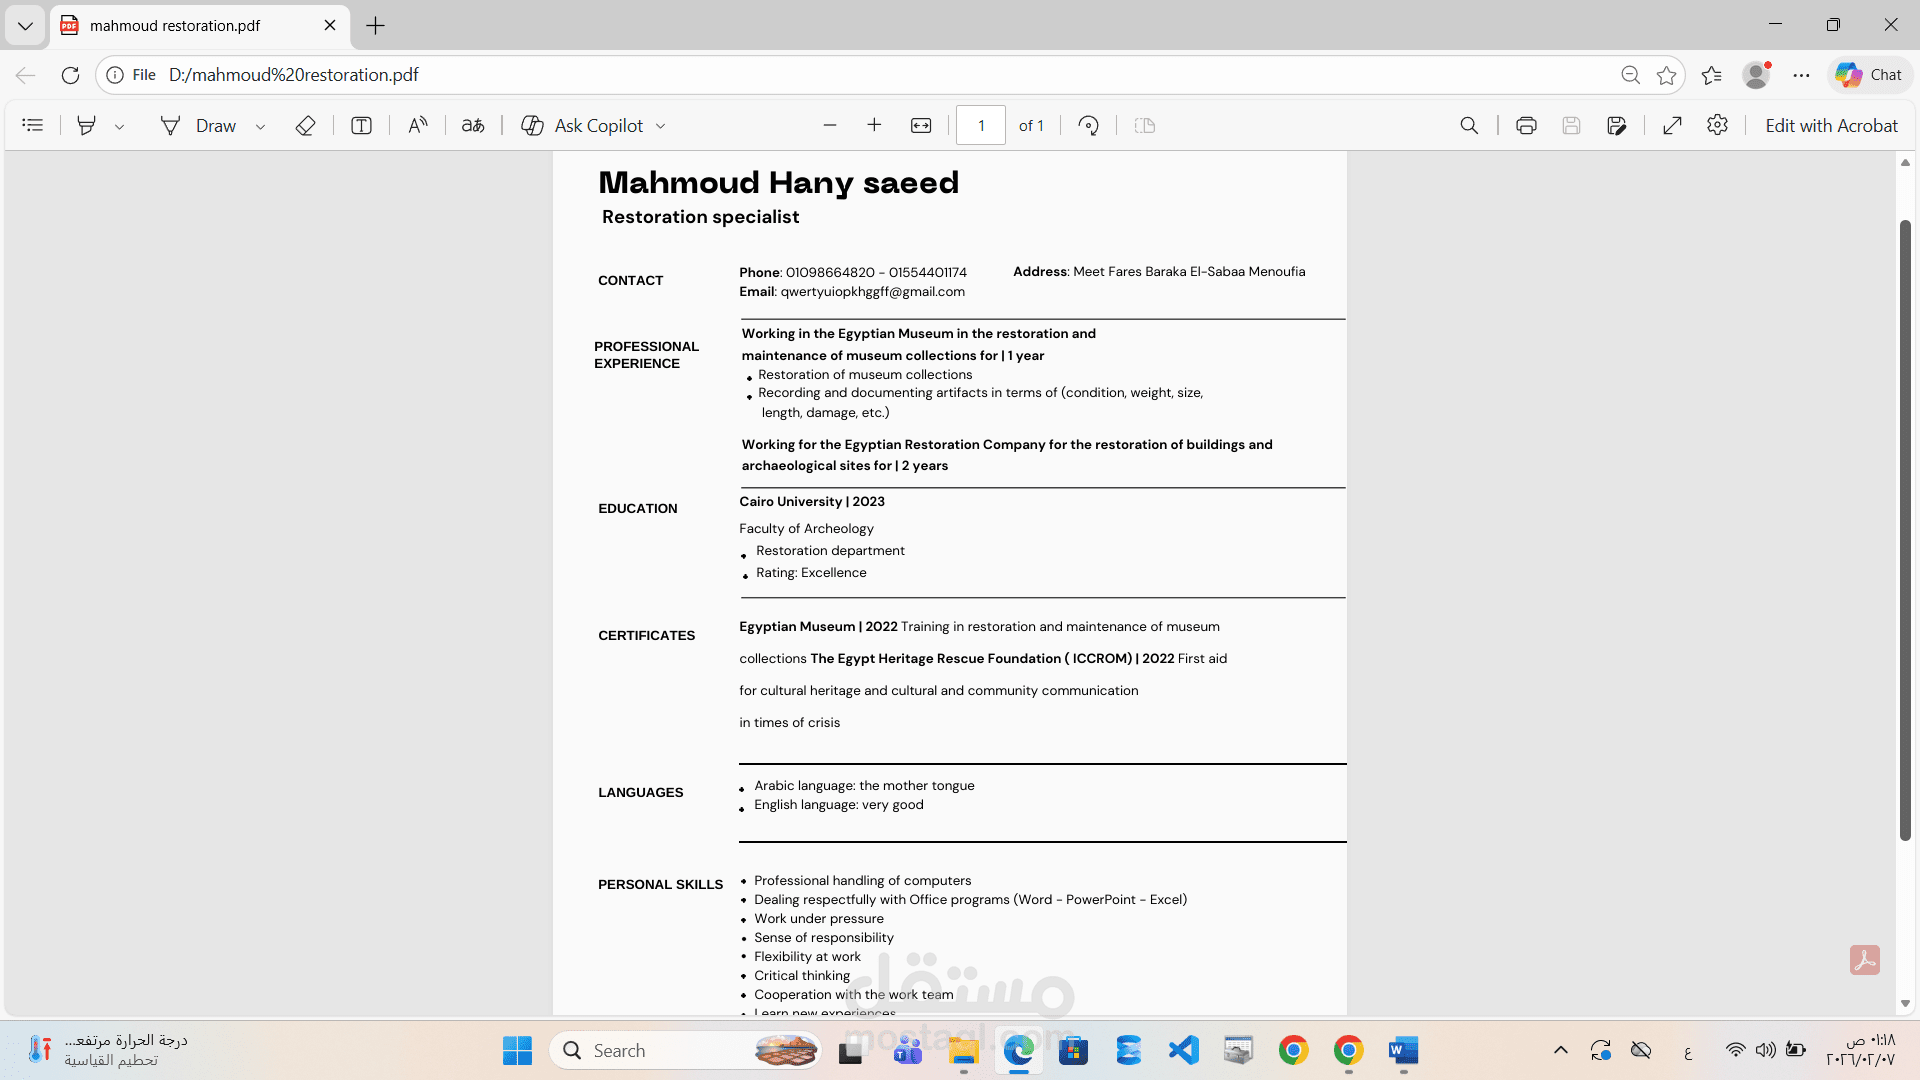This screenshot has width=1920, height=1080.
Task: Open the tab search chevron menu
Action: pyautogui.click(x=25, y=25)
